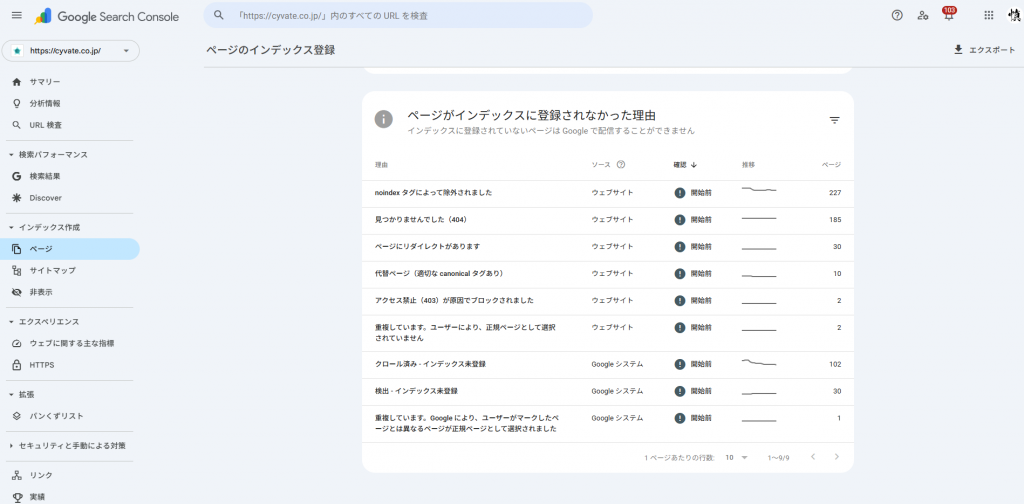This screenshot has width=1024, height=504.
Task: Click the help question mark icon
Action: pyautogui.click(x=896, y=15)
